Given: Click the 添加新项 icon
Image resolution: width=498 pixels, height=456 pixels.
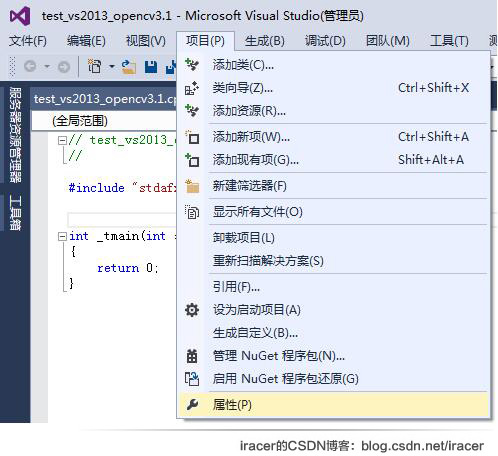Looking at the screenshot, I should point(192,137).
